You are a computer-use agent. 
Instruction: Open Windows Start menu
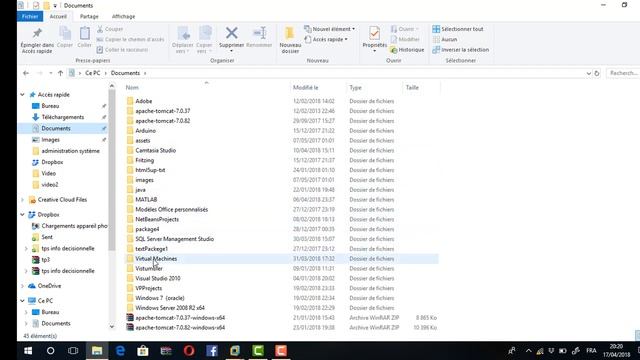[x=28, y=351]
